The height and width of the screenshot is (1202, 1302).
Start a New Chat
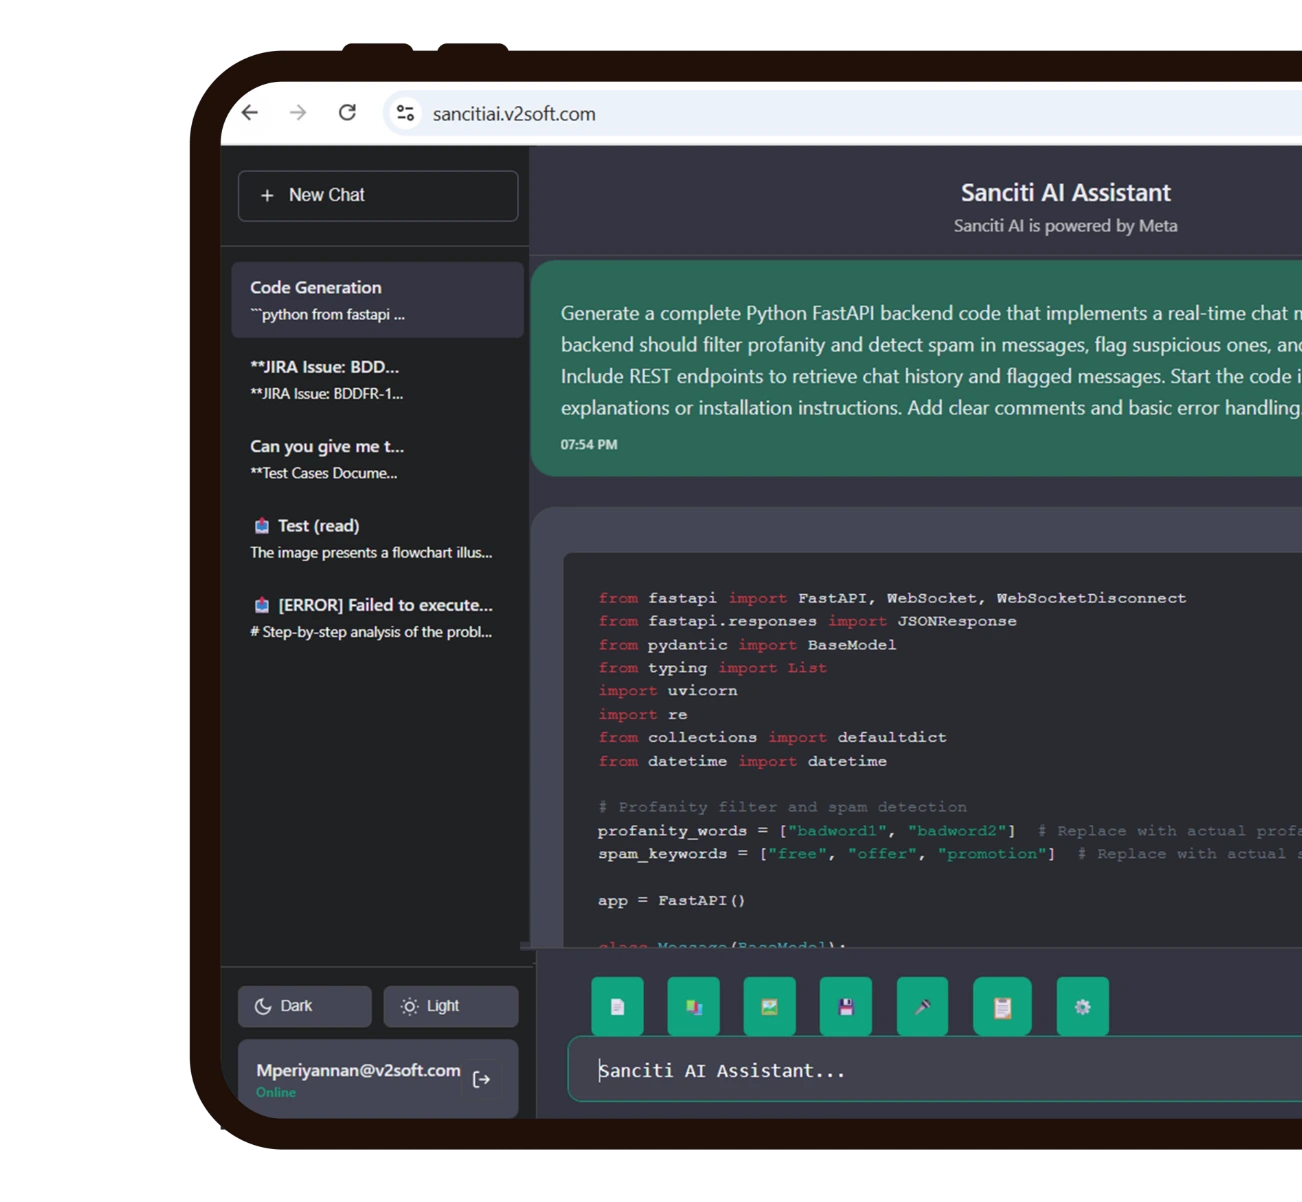(377, 195)
